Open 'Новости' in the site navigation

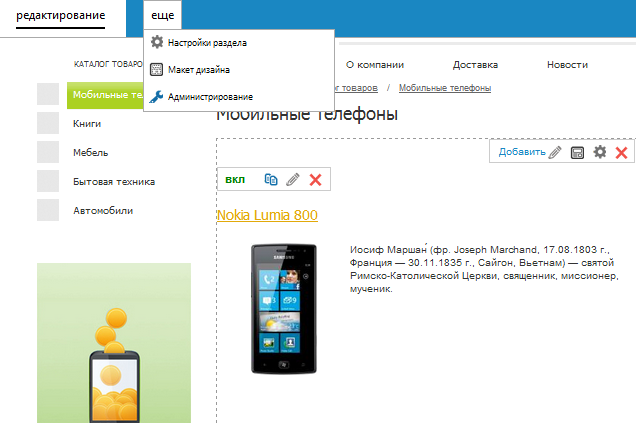click(567, 64)
